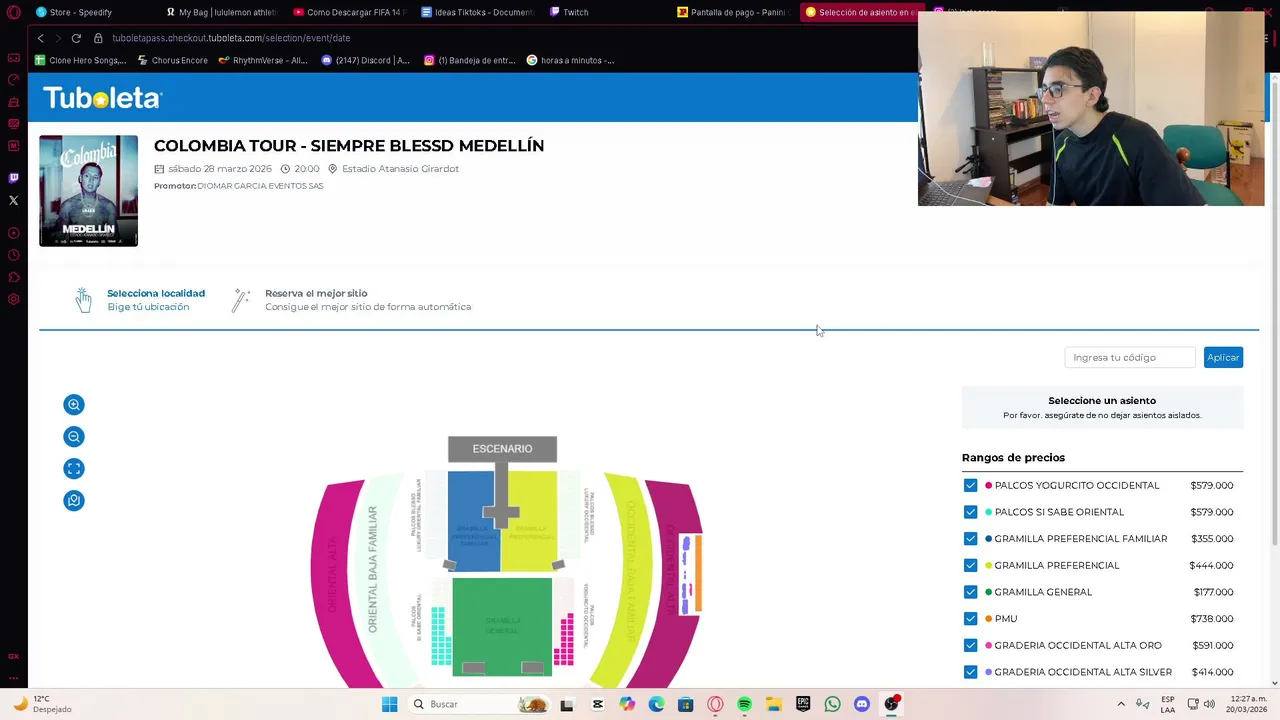Show hidden system tray icons chevron
Screen dimensions: 1280x720
pos(1121,704)
